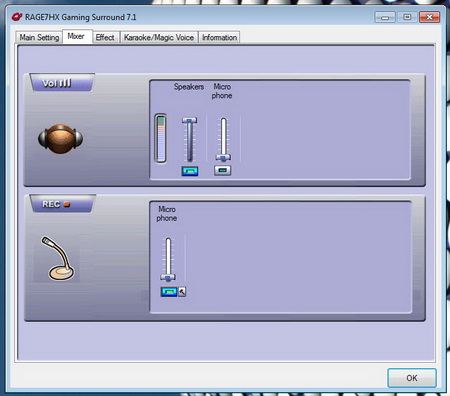
Task: Switch to the Information tab
Action: tap(219, 37)
